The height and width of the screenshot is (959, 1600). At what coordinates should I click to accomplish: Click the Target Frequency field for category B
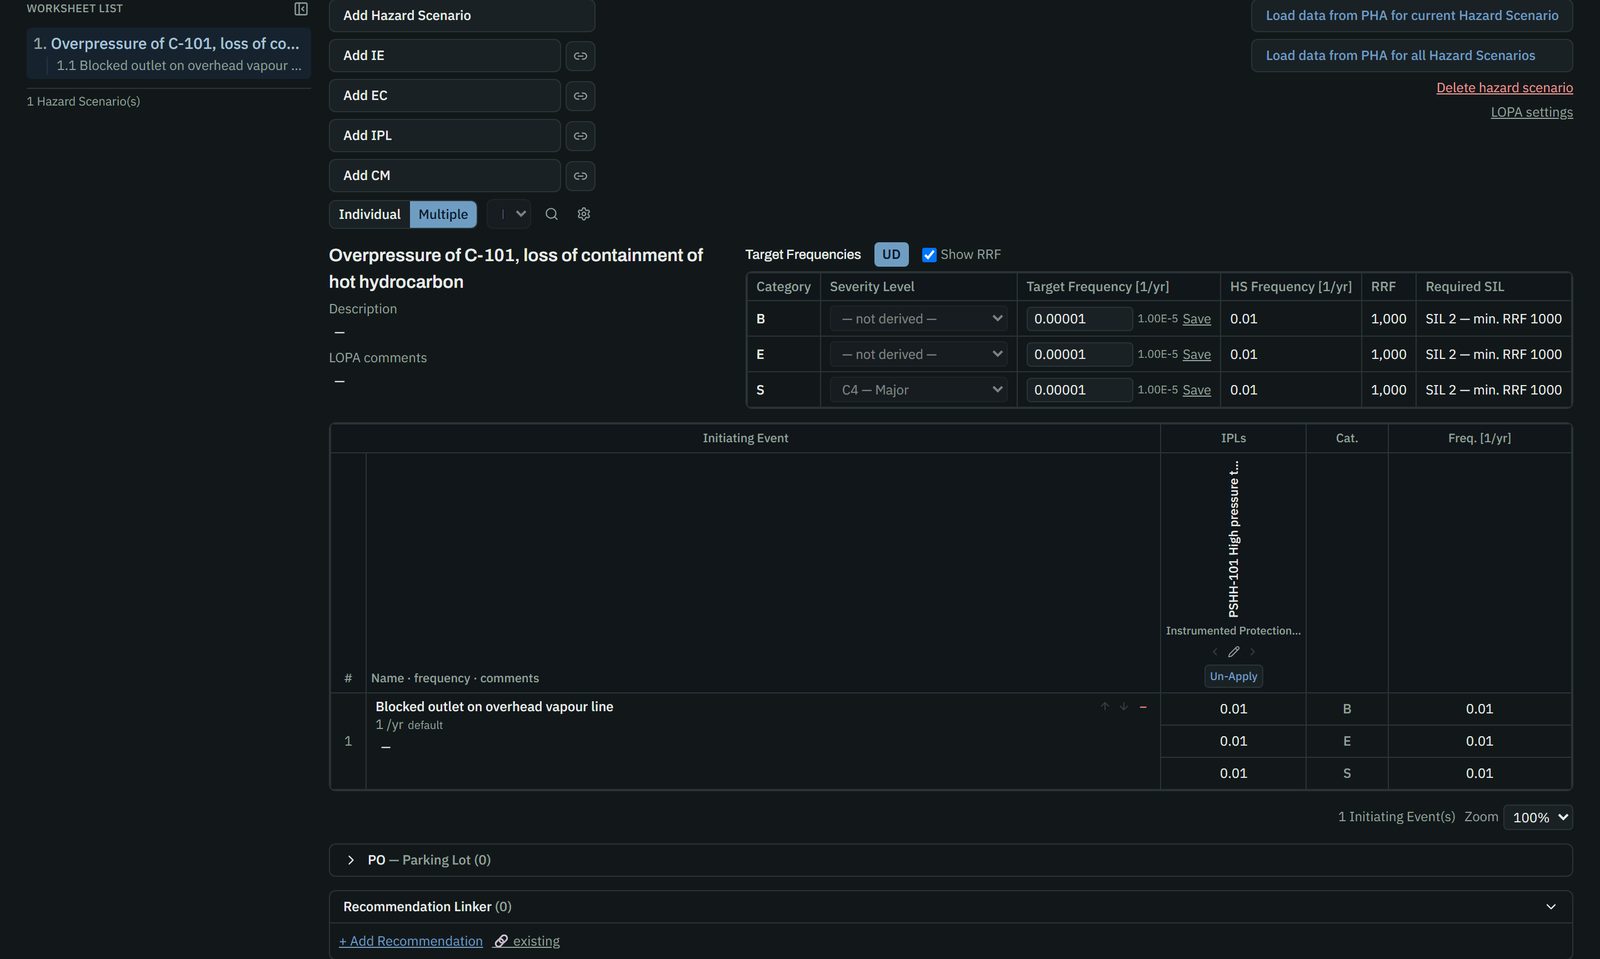tap(1079, 319)
